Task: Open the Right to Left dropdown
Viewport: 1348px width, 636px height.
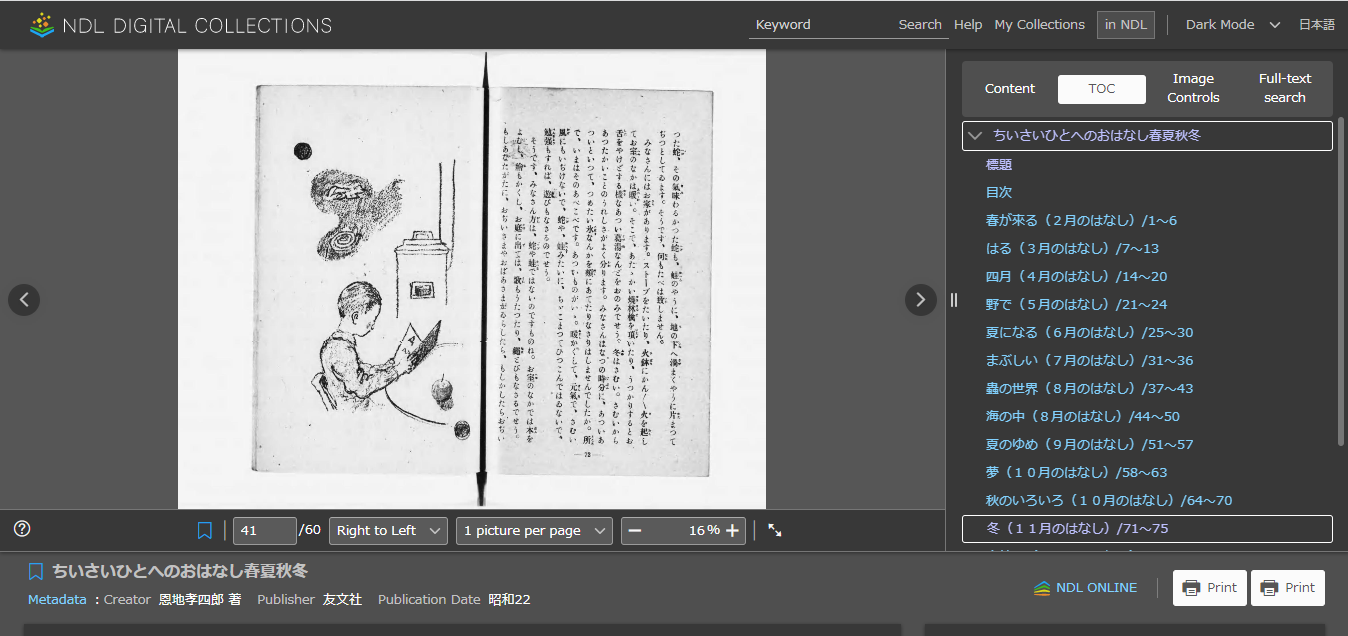Action: [x=388, y=530]
